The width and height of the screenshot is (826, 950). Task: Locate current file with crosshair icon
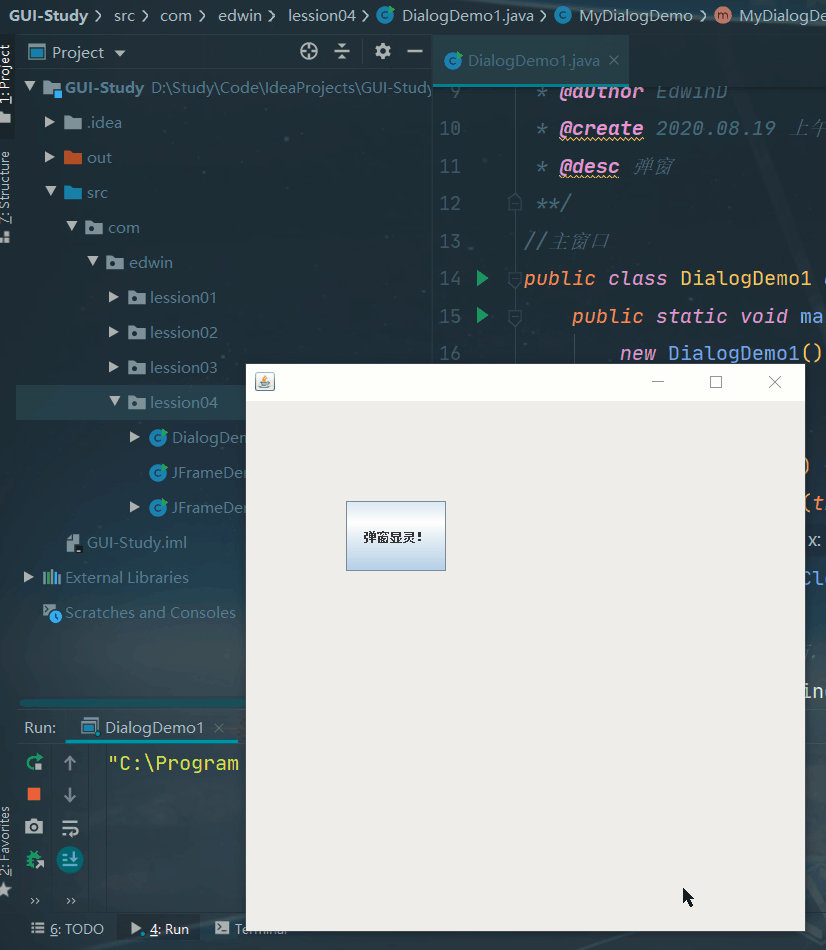pos(309,52)
